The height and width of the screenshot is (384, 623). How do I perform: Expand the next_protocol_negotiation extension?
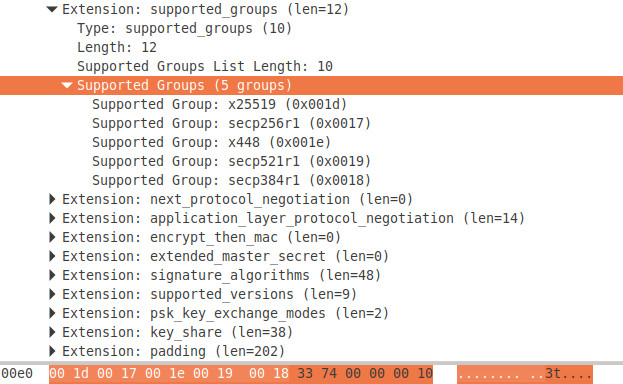click(52, 199)
